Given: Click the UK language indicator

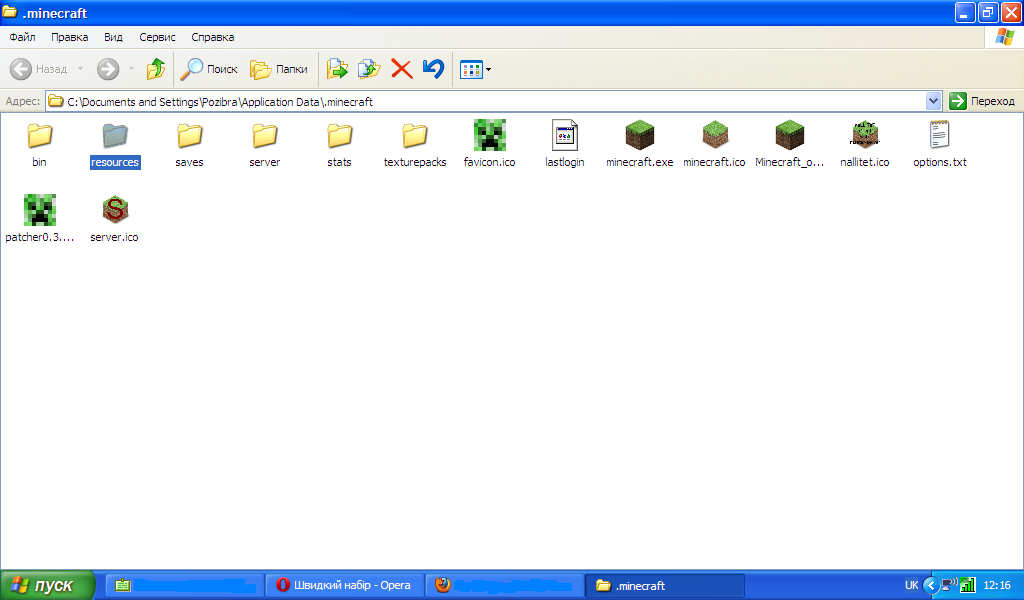Looking at the screenshot, I should pyautogui.click(x=912, y=585).
